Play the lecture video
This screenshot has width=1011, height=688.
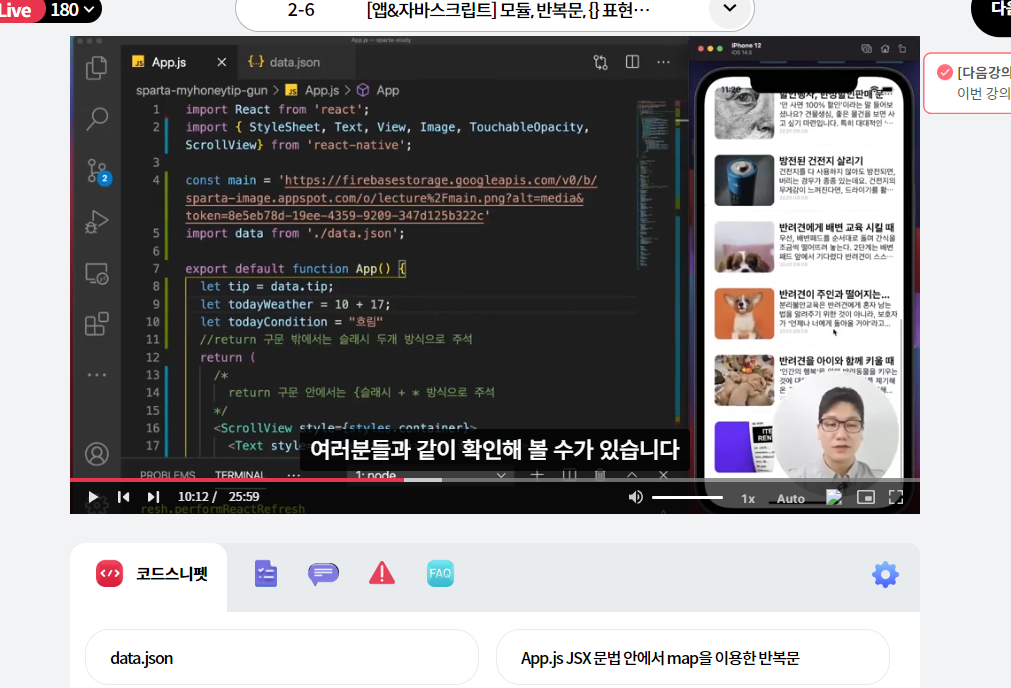coord(93,497)
